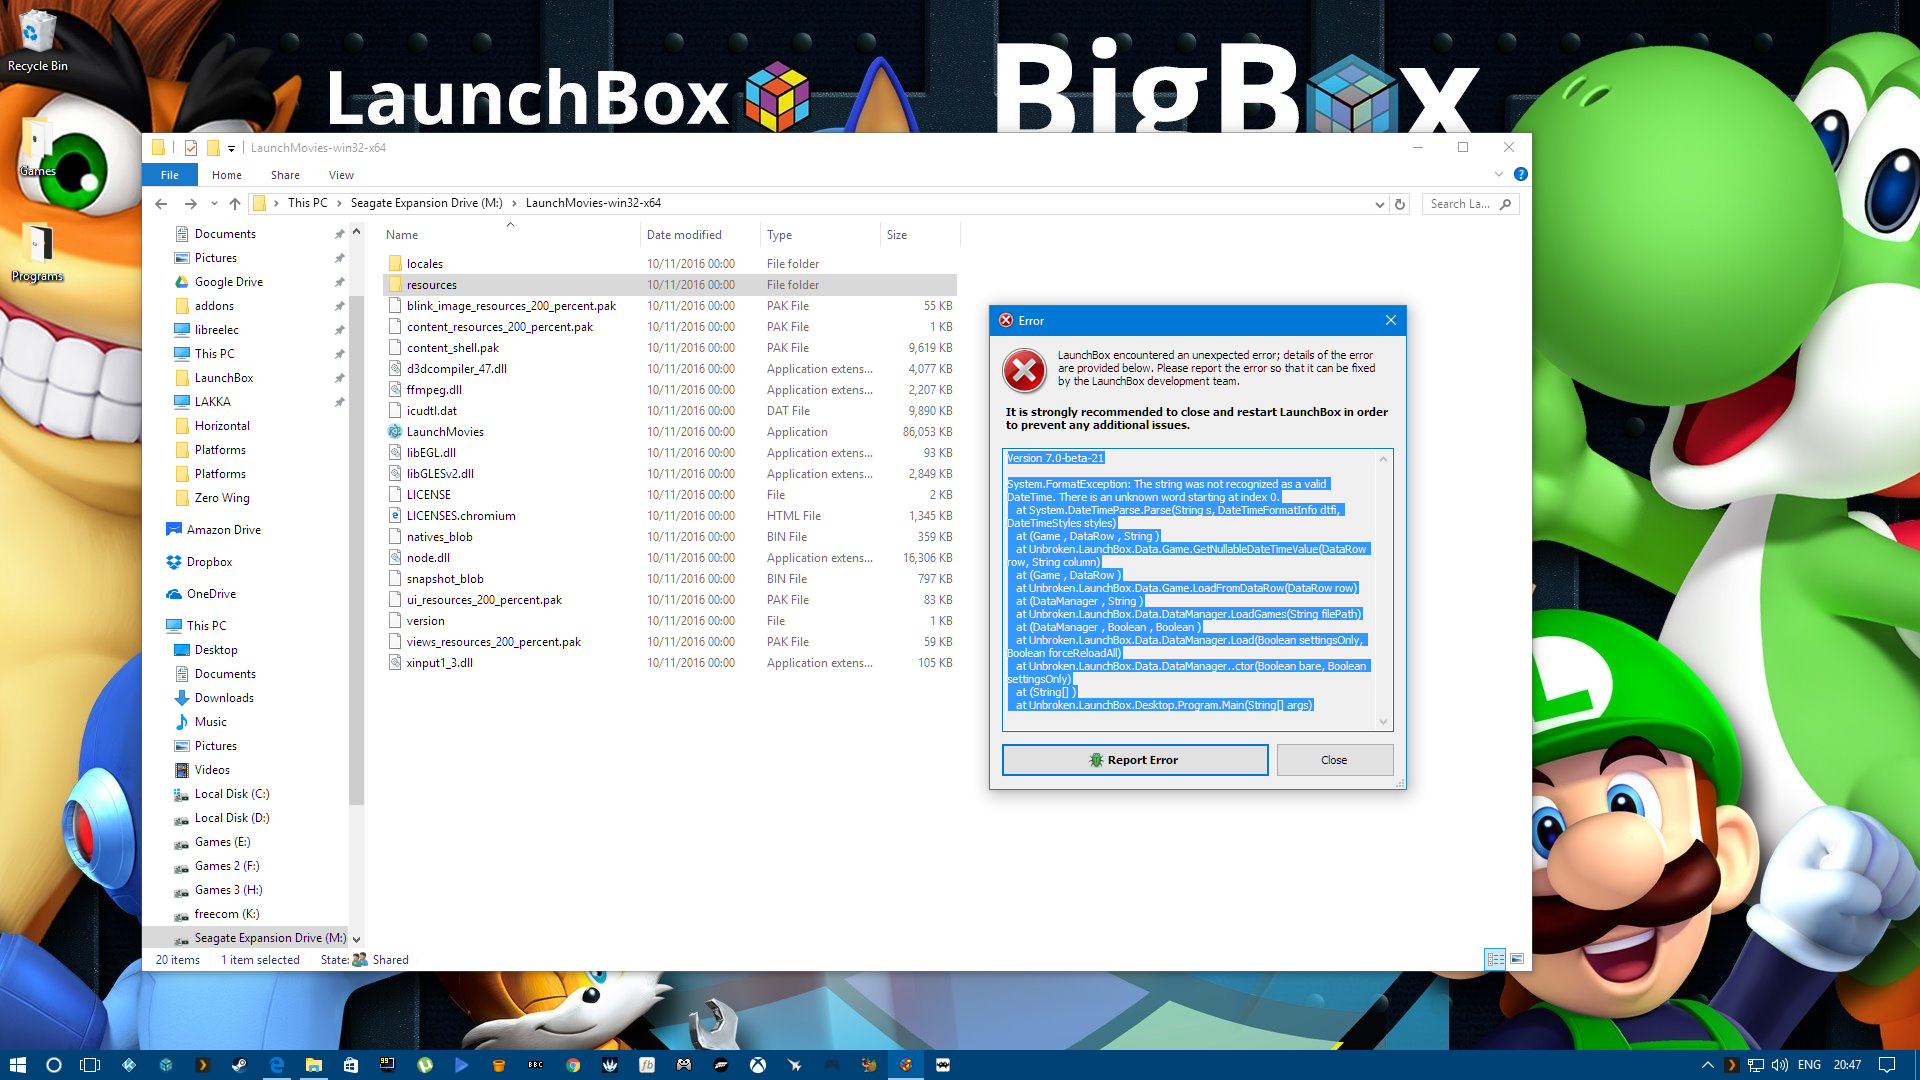Click the Properties quick access icon
This screenshot has width=1920, height=1080.
point(191,148)
